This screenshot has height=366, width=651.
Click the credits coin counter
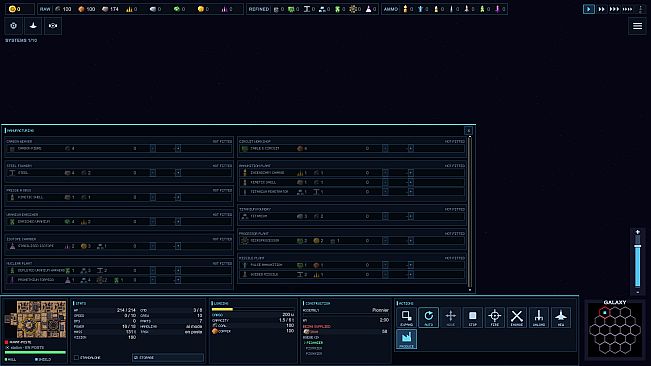click(x=19, y=9)
